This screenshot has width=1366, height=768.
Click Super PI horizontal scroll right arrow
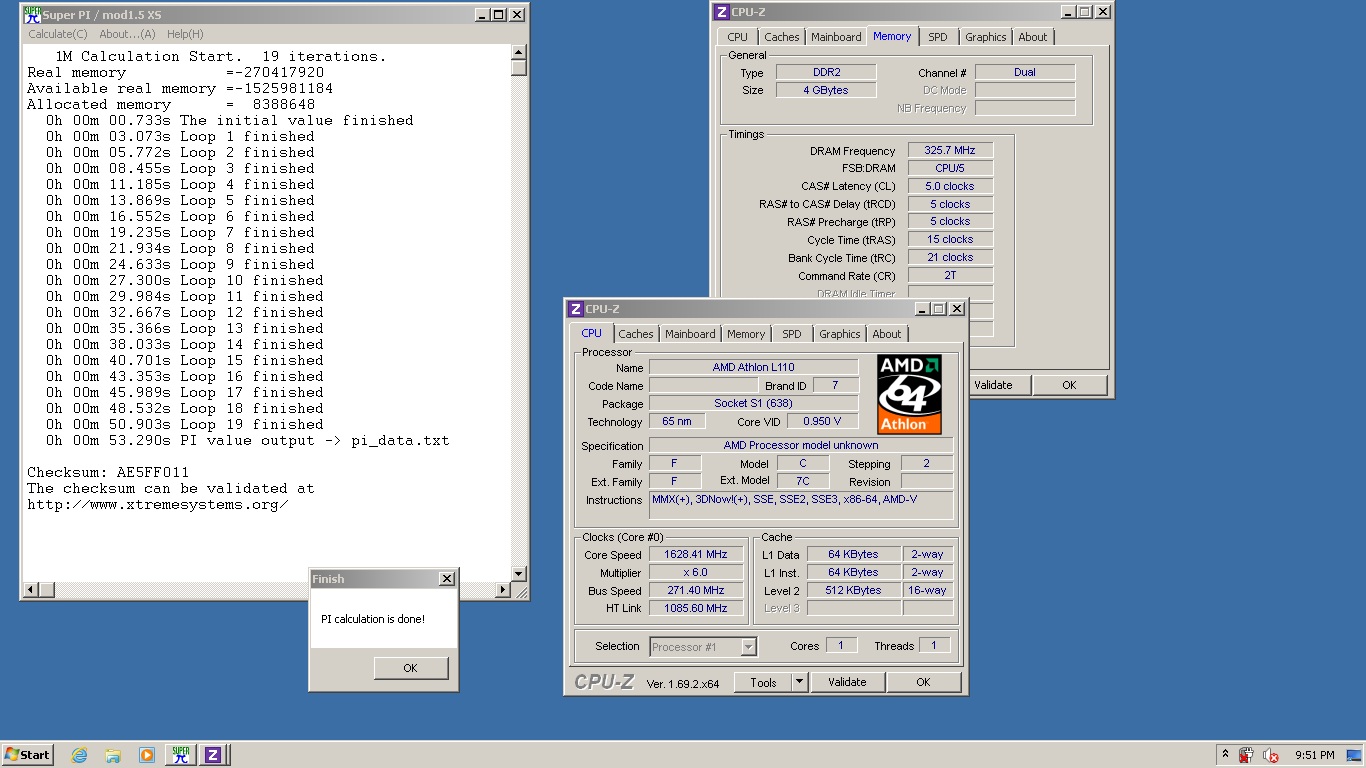[503, 590]
